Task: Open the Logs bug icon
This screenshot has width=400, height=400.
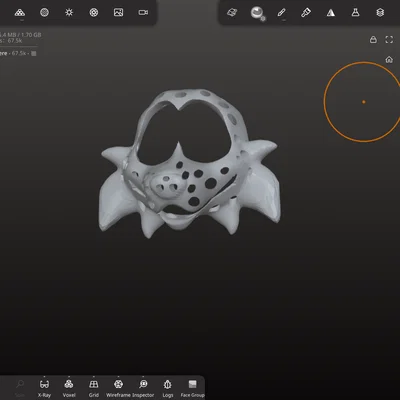Action: 168,388
